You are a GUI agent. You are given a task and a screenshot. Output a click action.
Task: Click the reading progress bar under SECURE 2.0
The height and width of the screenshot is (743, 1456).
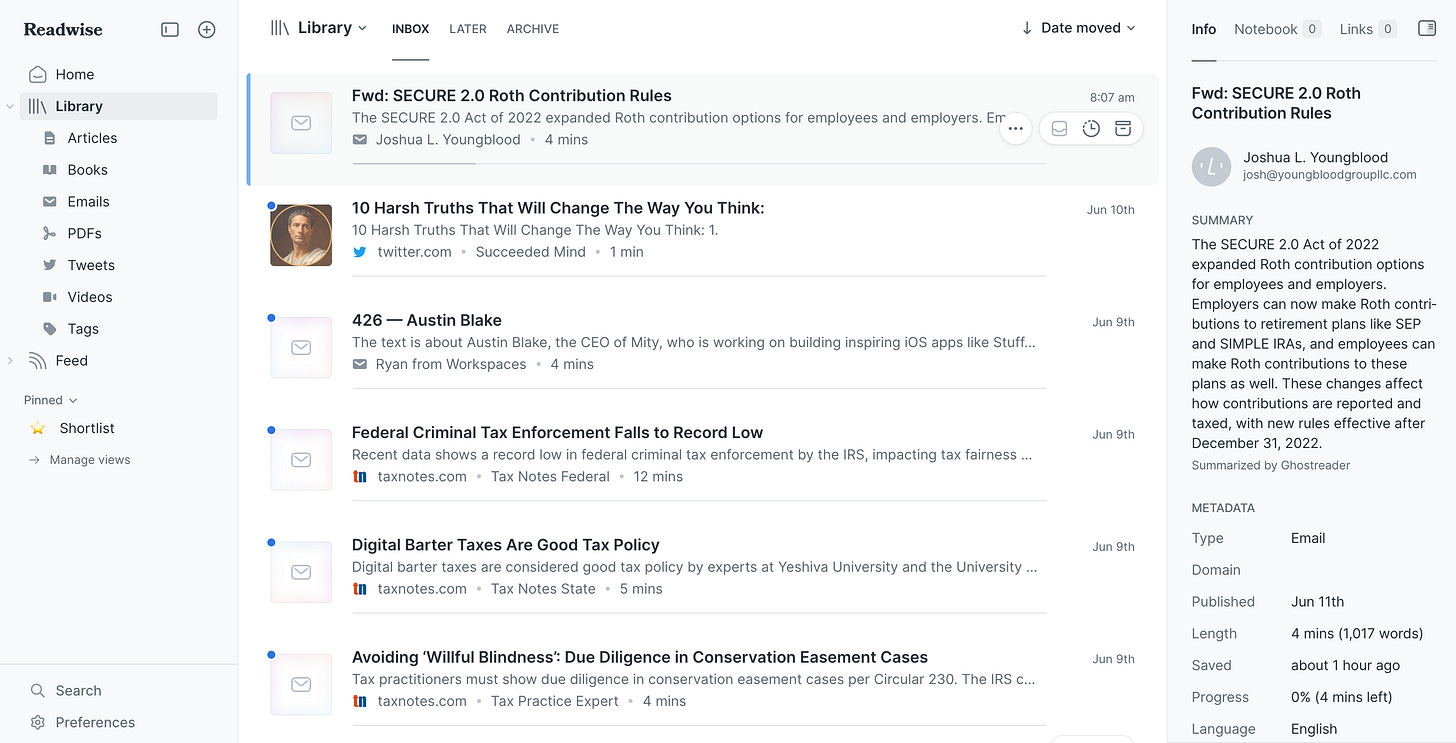pos(699,163)
